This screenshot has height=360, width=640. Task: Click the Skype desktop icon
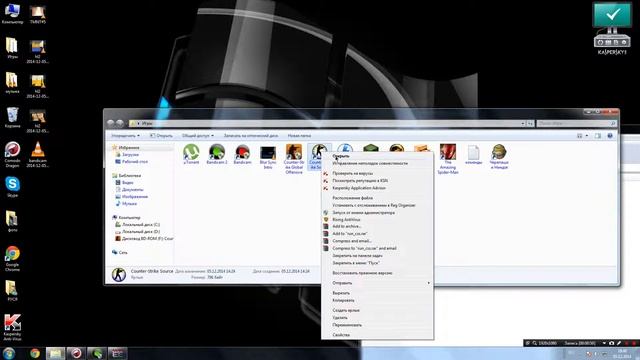pos(12,187)
